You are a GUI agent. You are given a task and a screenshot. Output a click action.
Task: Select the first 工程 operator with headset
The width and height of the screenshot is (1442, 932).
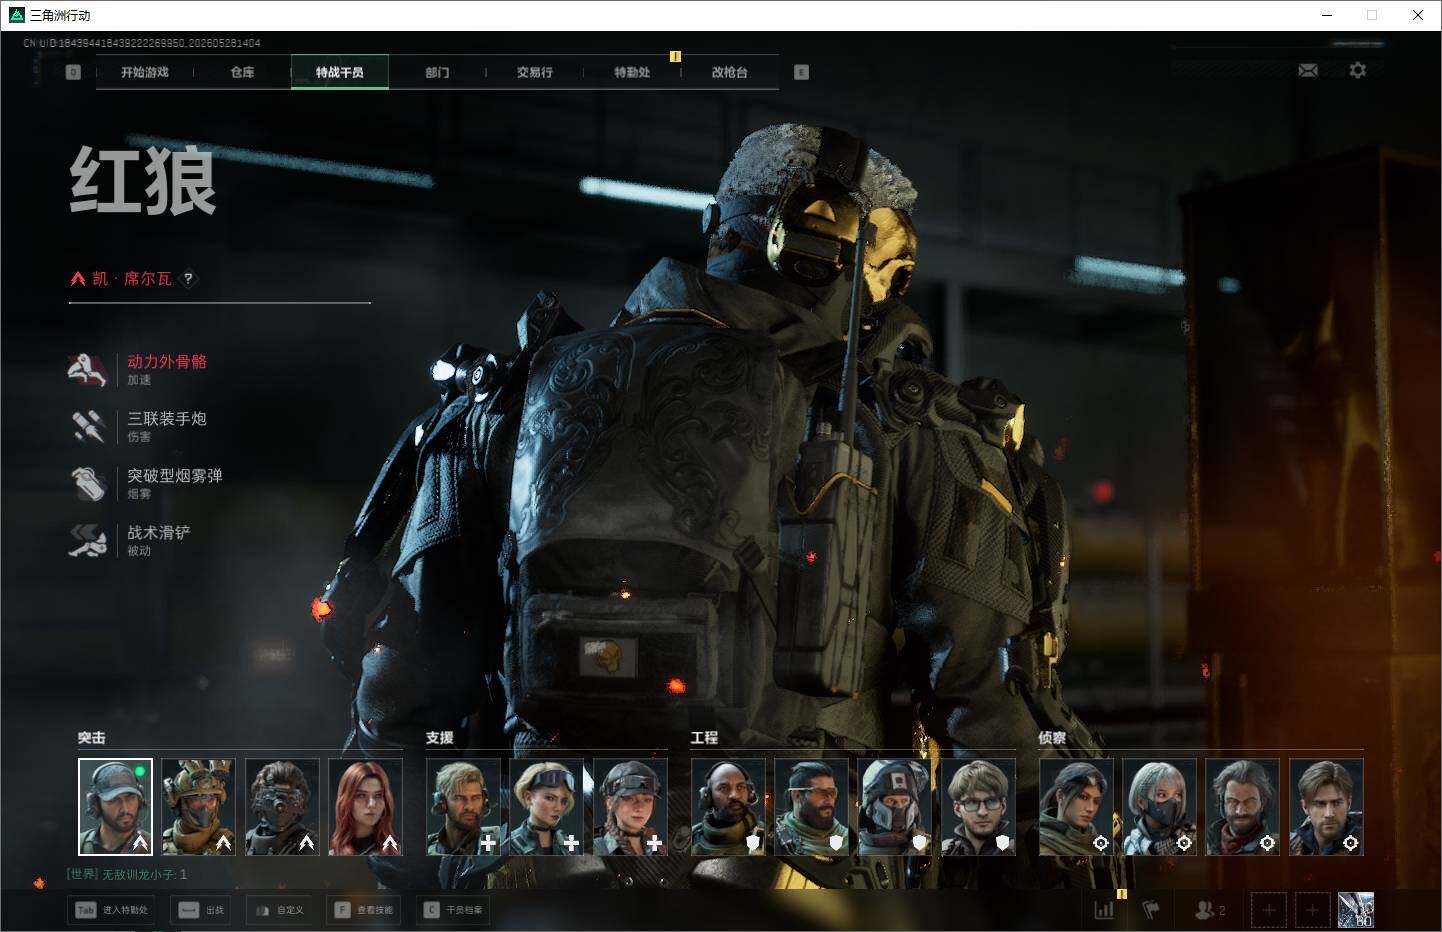point(728,807)
